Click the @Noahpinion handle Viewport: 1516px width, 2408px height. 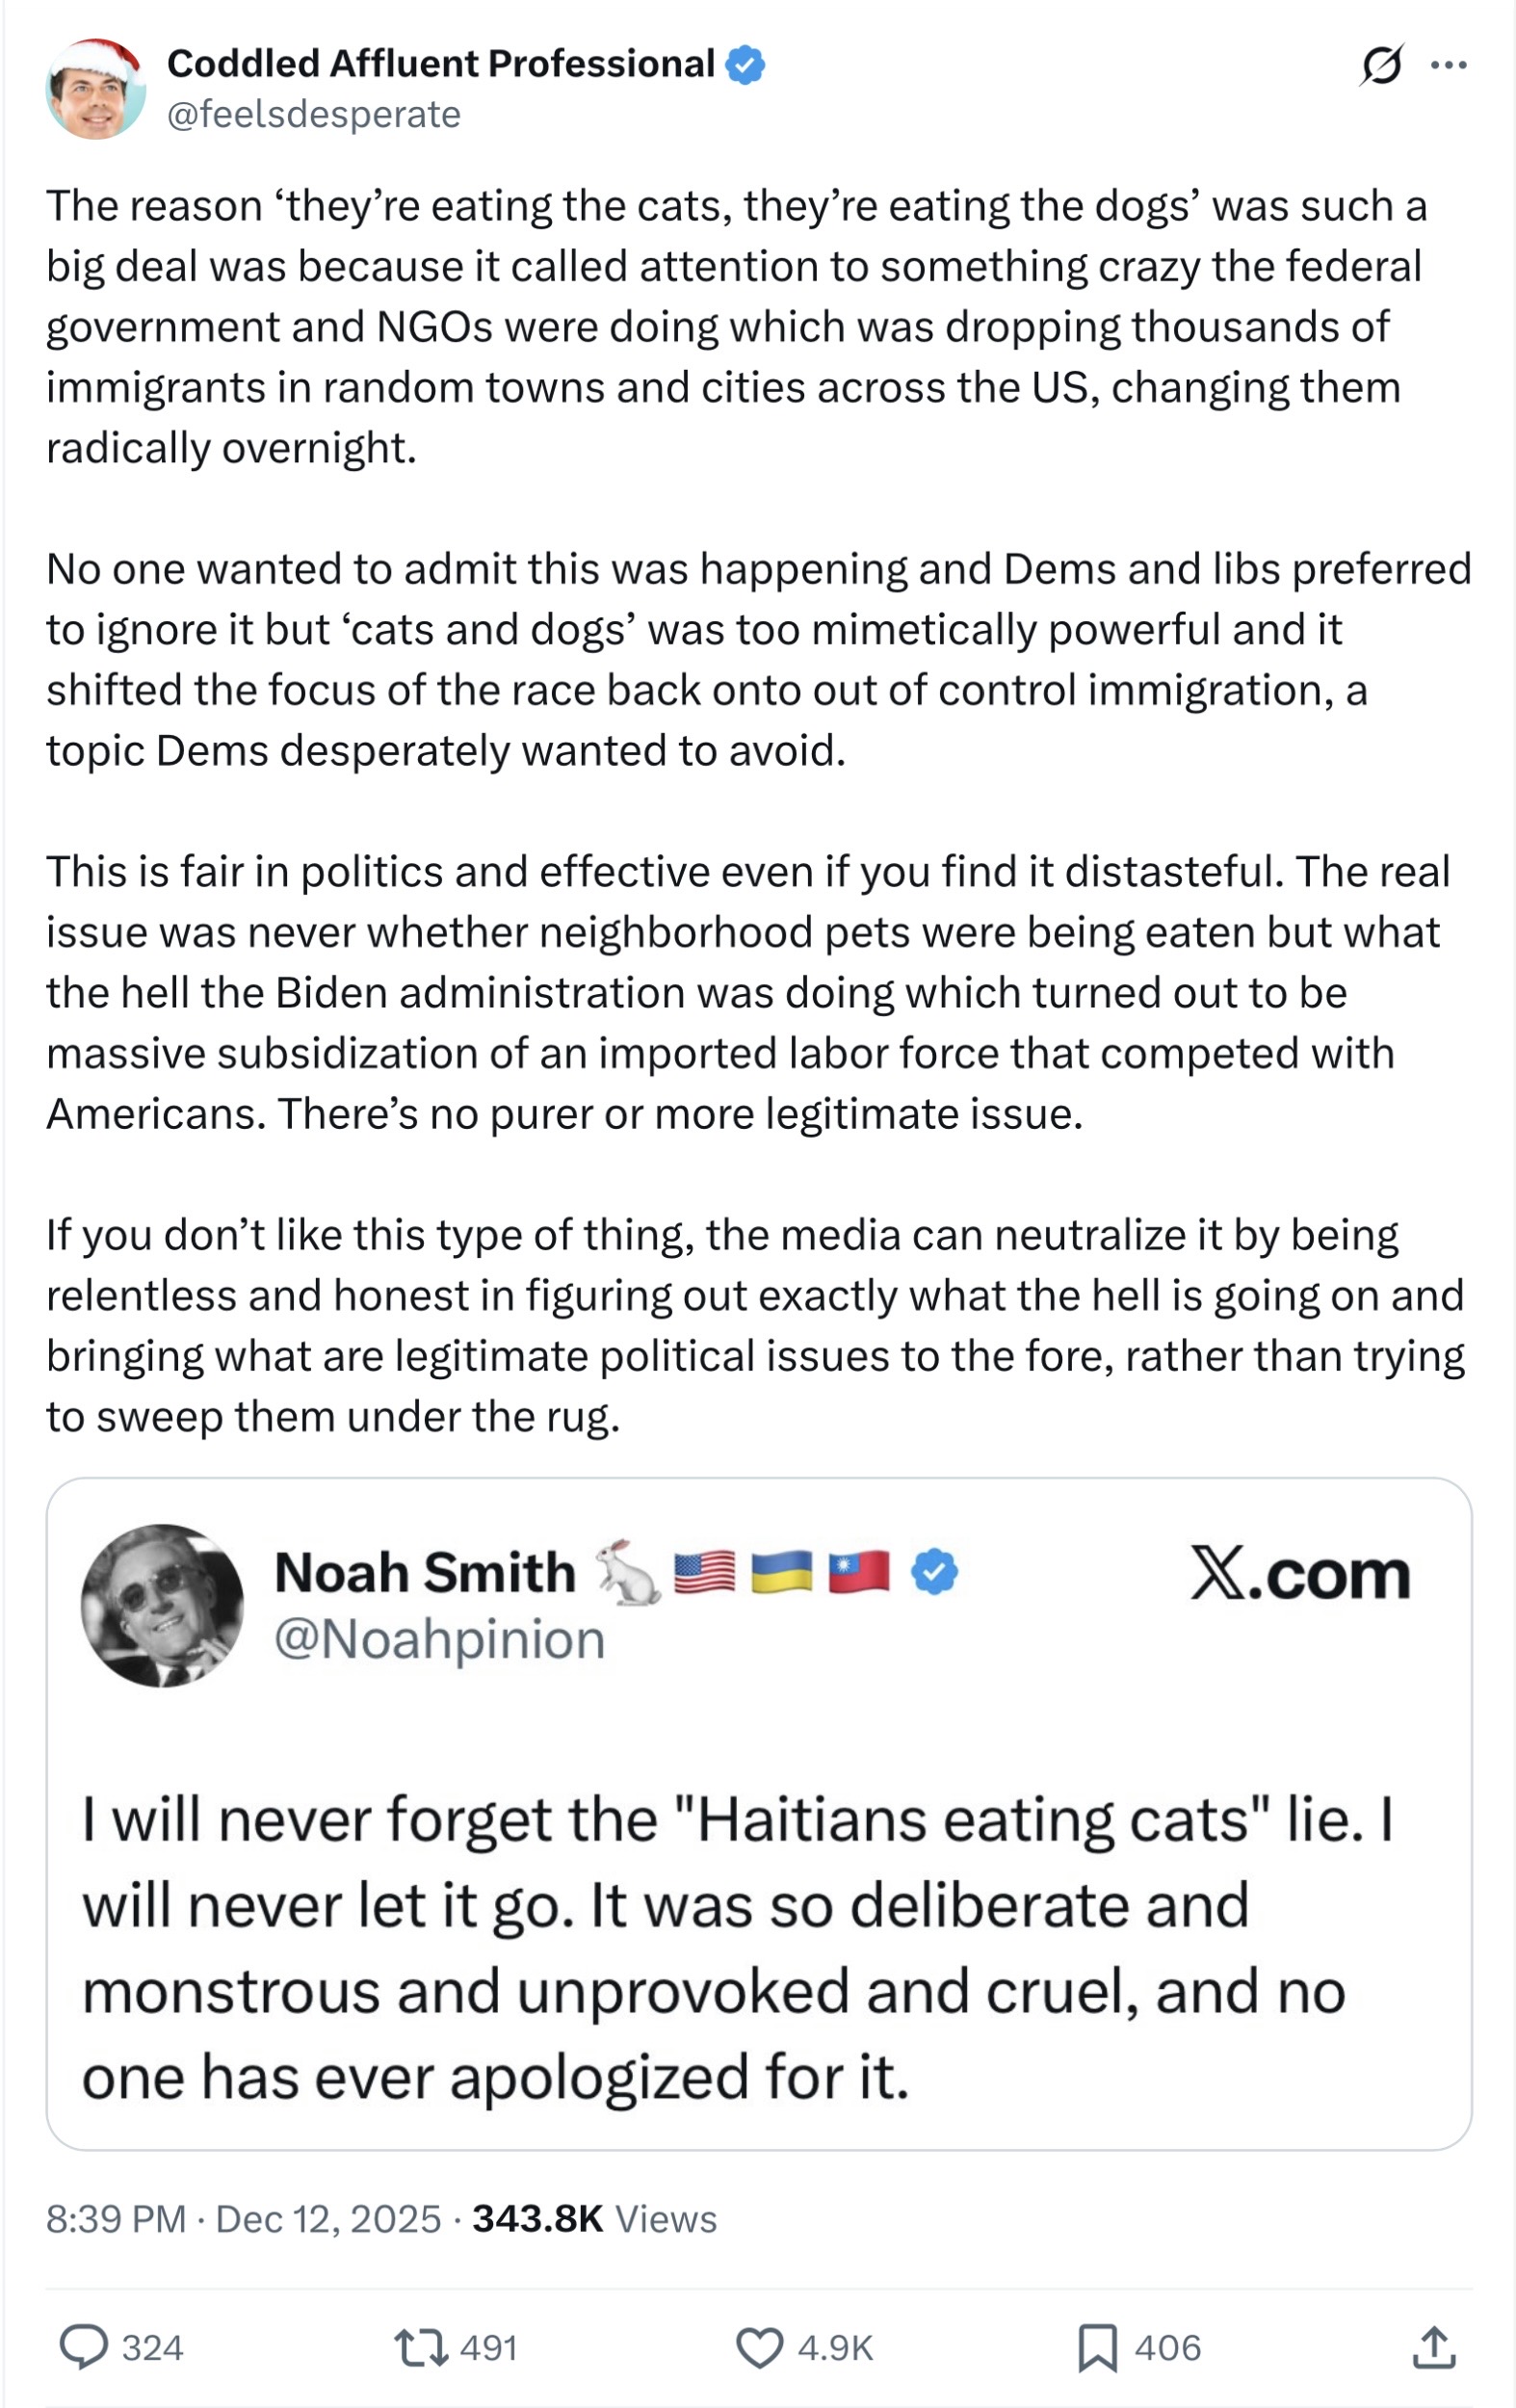click(x=440, y=1640)
